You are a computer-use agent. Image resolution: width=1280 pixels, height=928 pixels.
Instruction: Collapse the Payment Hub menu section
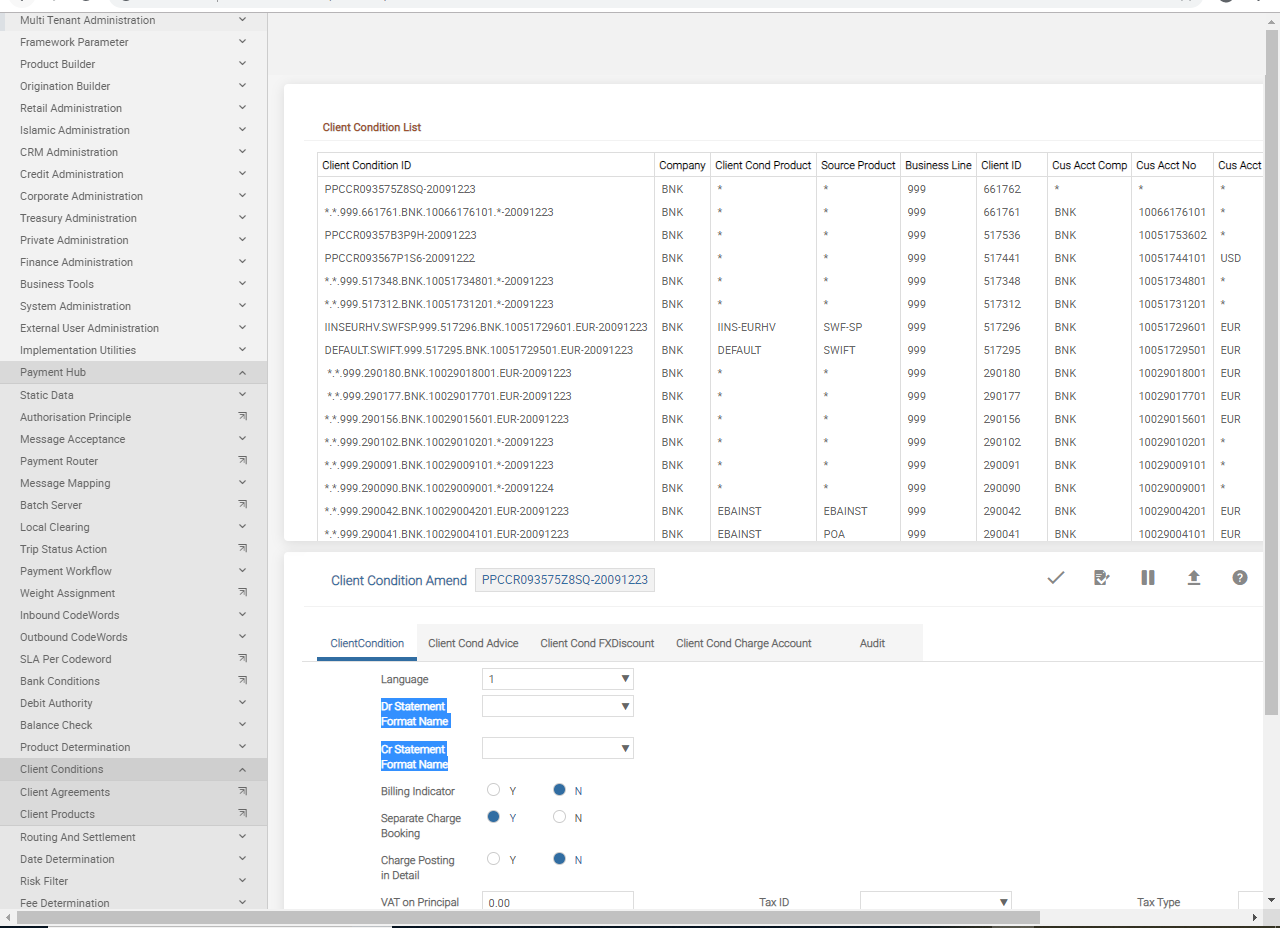[x=242, y=372]
